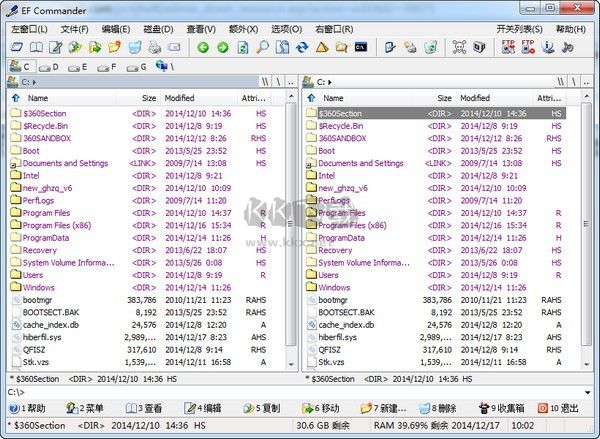Open the 左窗口(L) menu
Image resolution: width=600 pixels, height=439 pixels.
[29, 29]
